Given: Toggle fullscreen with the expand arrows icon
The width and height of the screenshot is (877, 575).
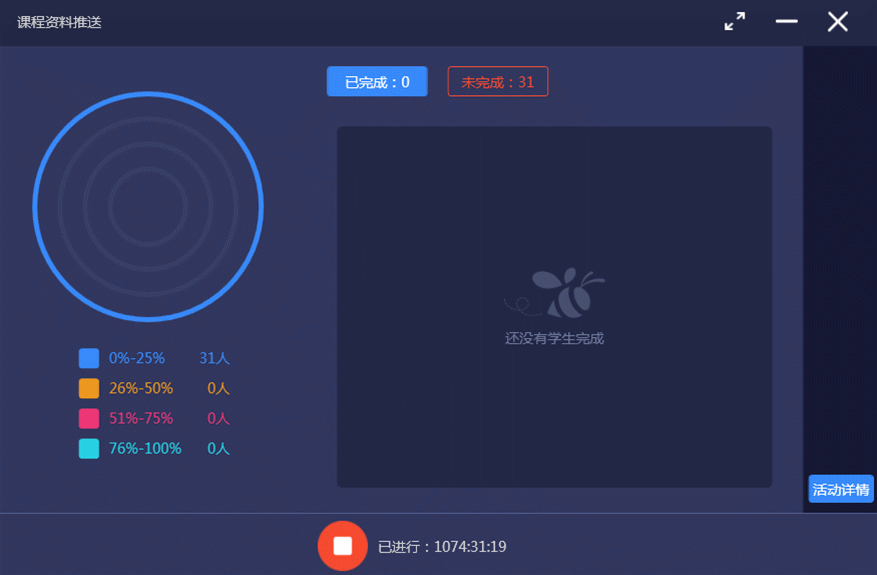Looking at the screenshot, I should click(735, 21).
